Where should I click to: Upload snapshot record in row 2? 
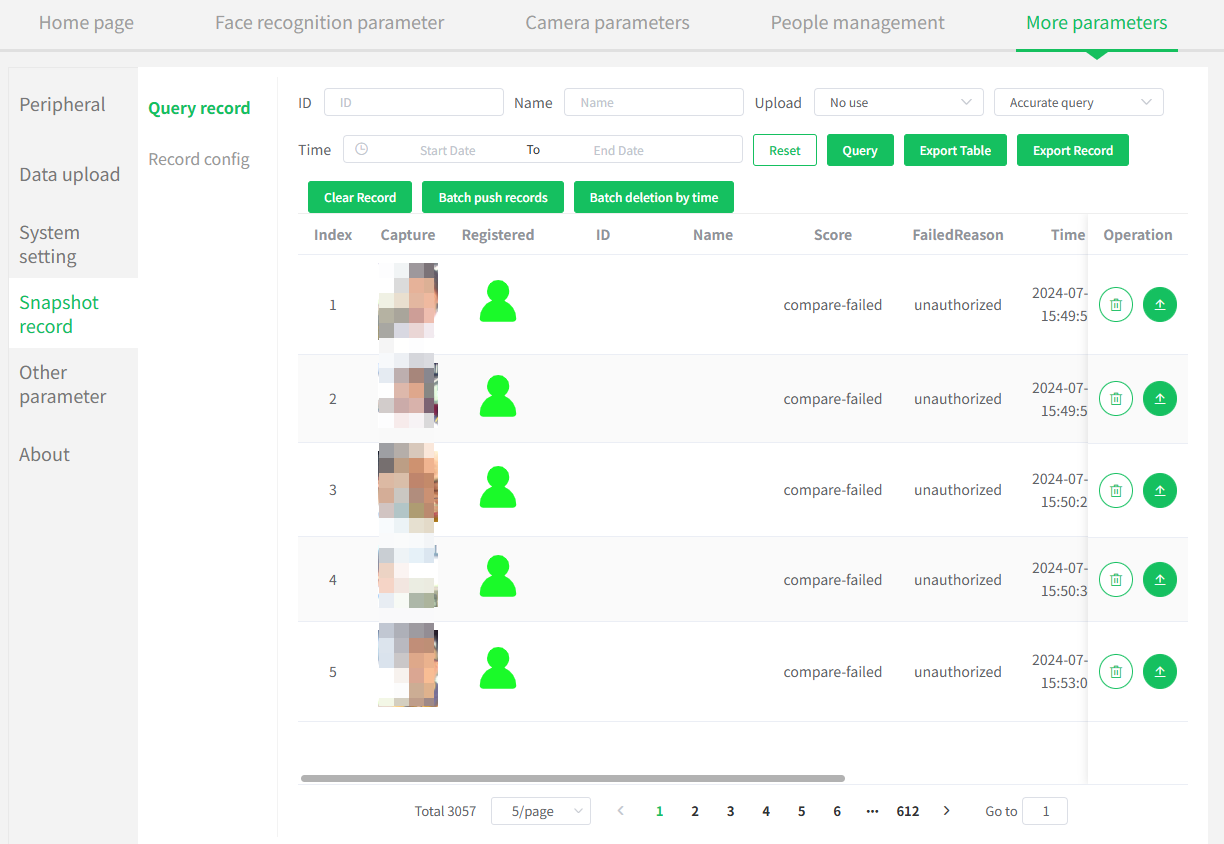pos(1160,399)
